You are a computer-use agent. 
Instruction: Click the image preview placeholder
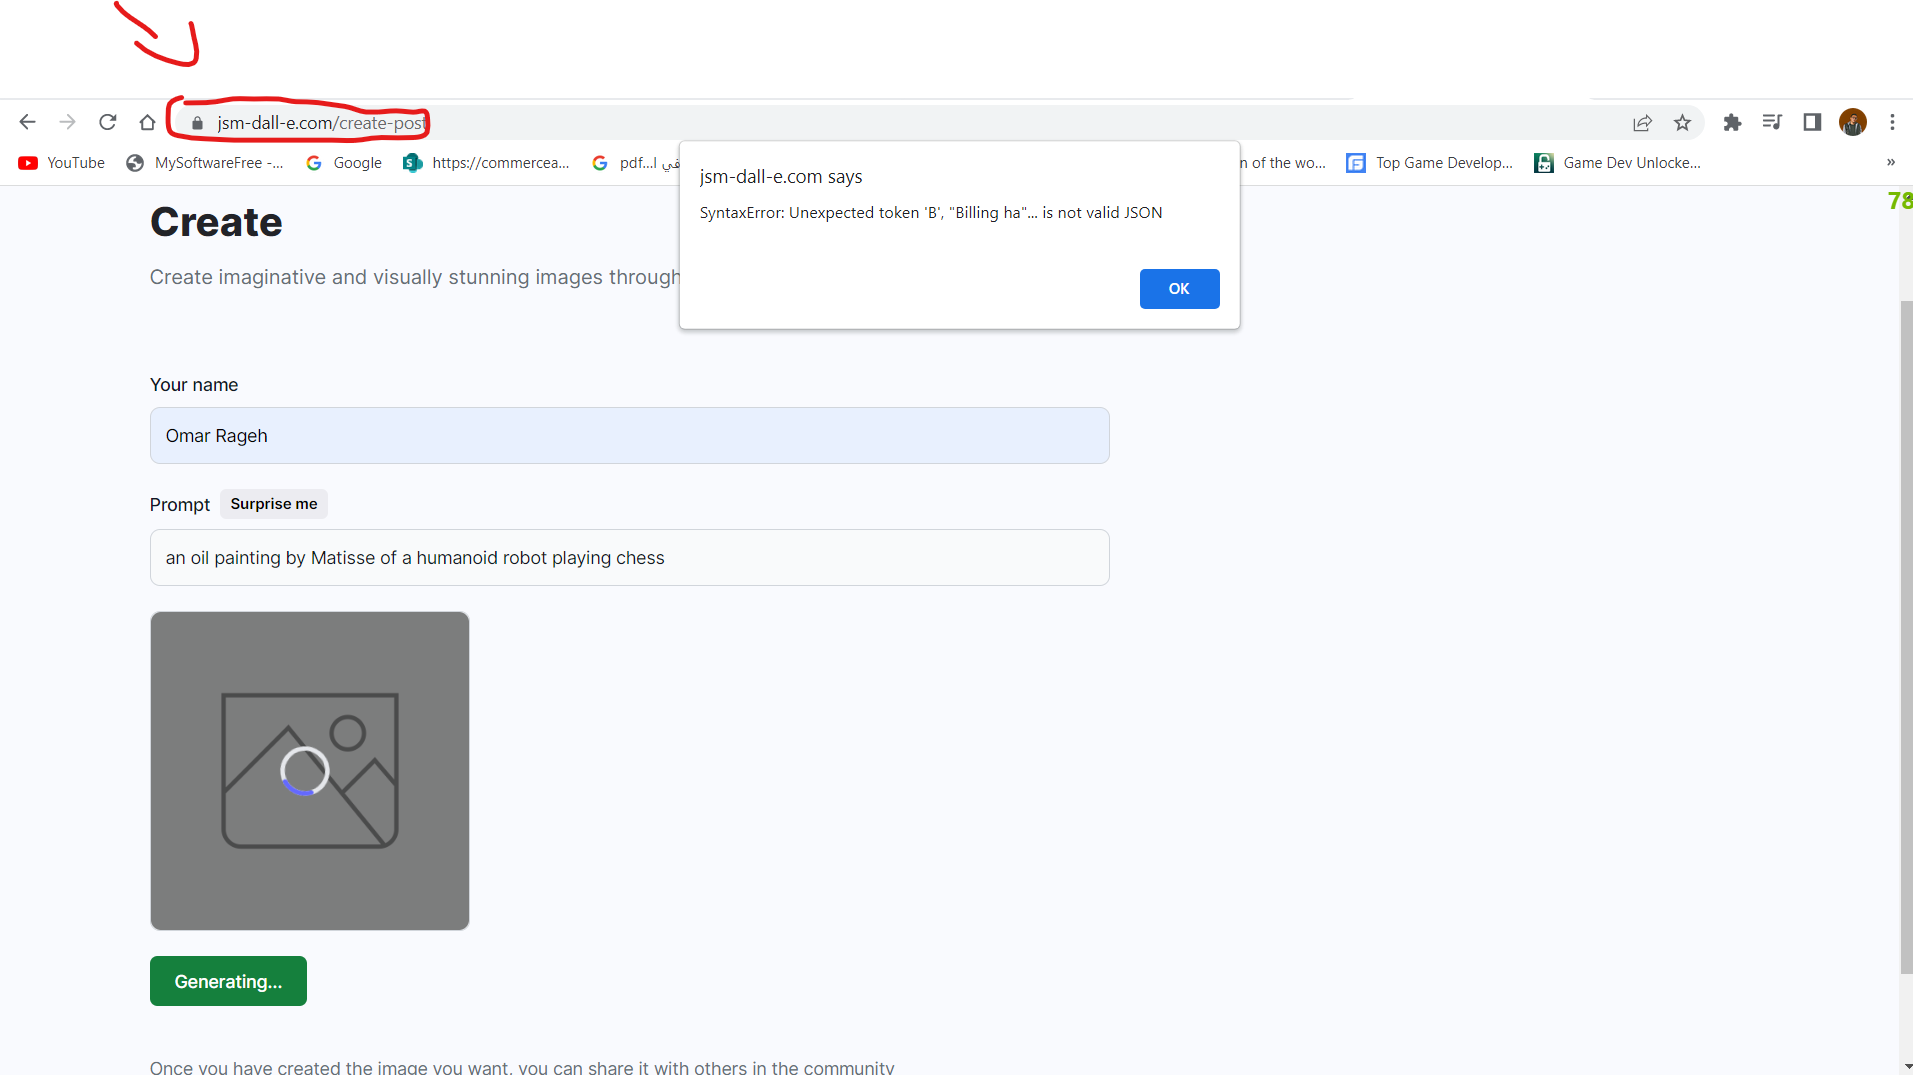[310, 771]
